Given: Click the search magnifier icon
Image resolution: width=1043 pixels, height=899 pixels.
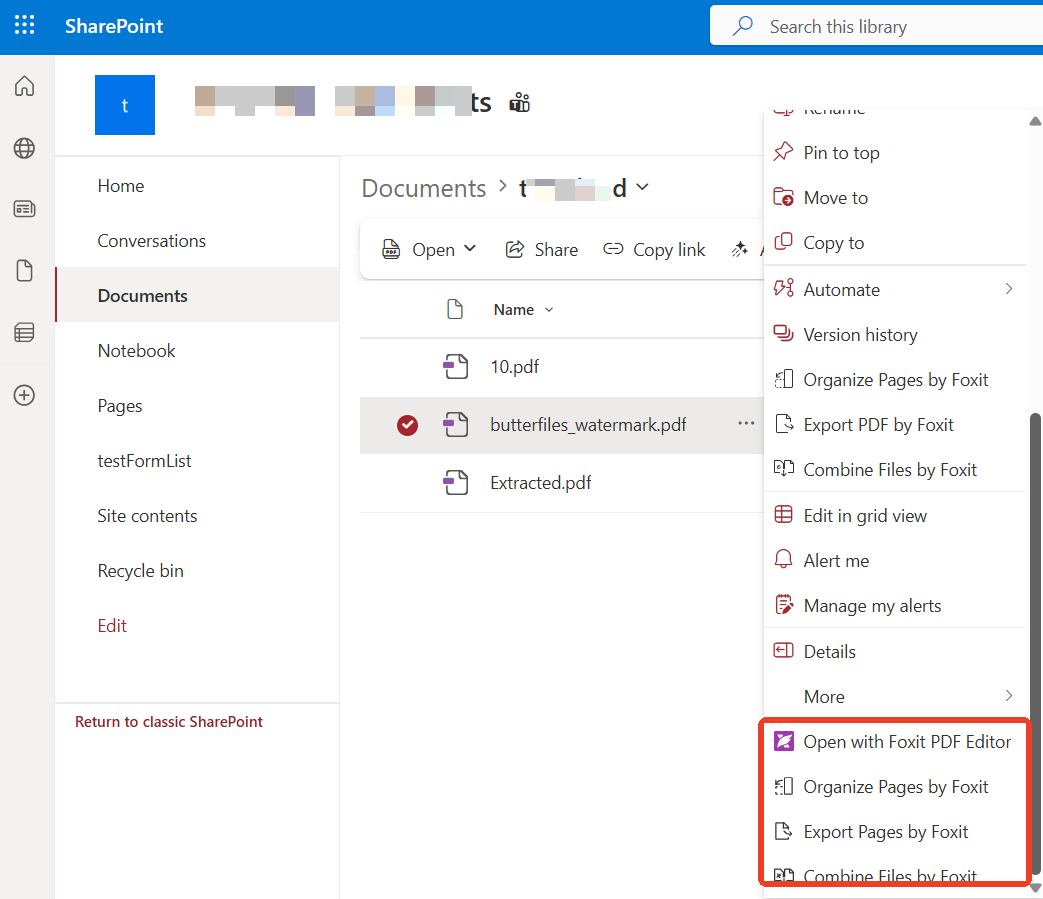Looking at the screenshot, I should 742,26.
